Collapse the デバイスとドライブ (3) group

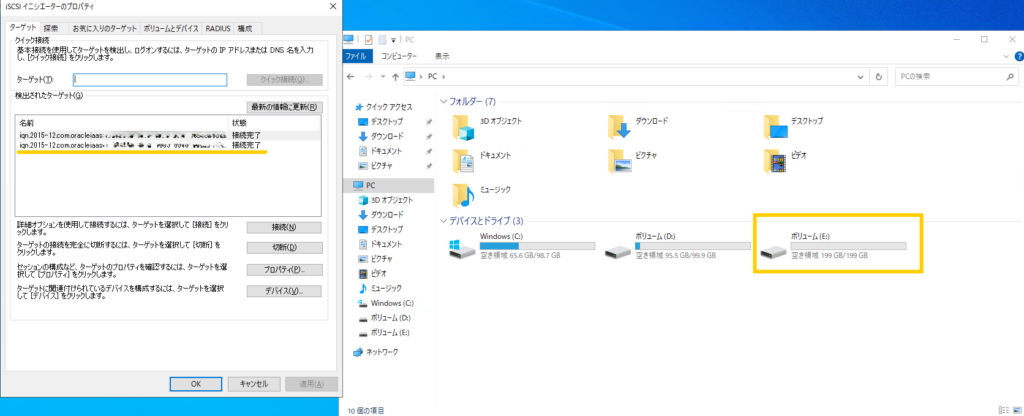(x=444, y=220)
